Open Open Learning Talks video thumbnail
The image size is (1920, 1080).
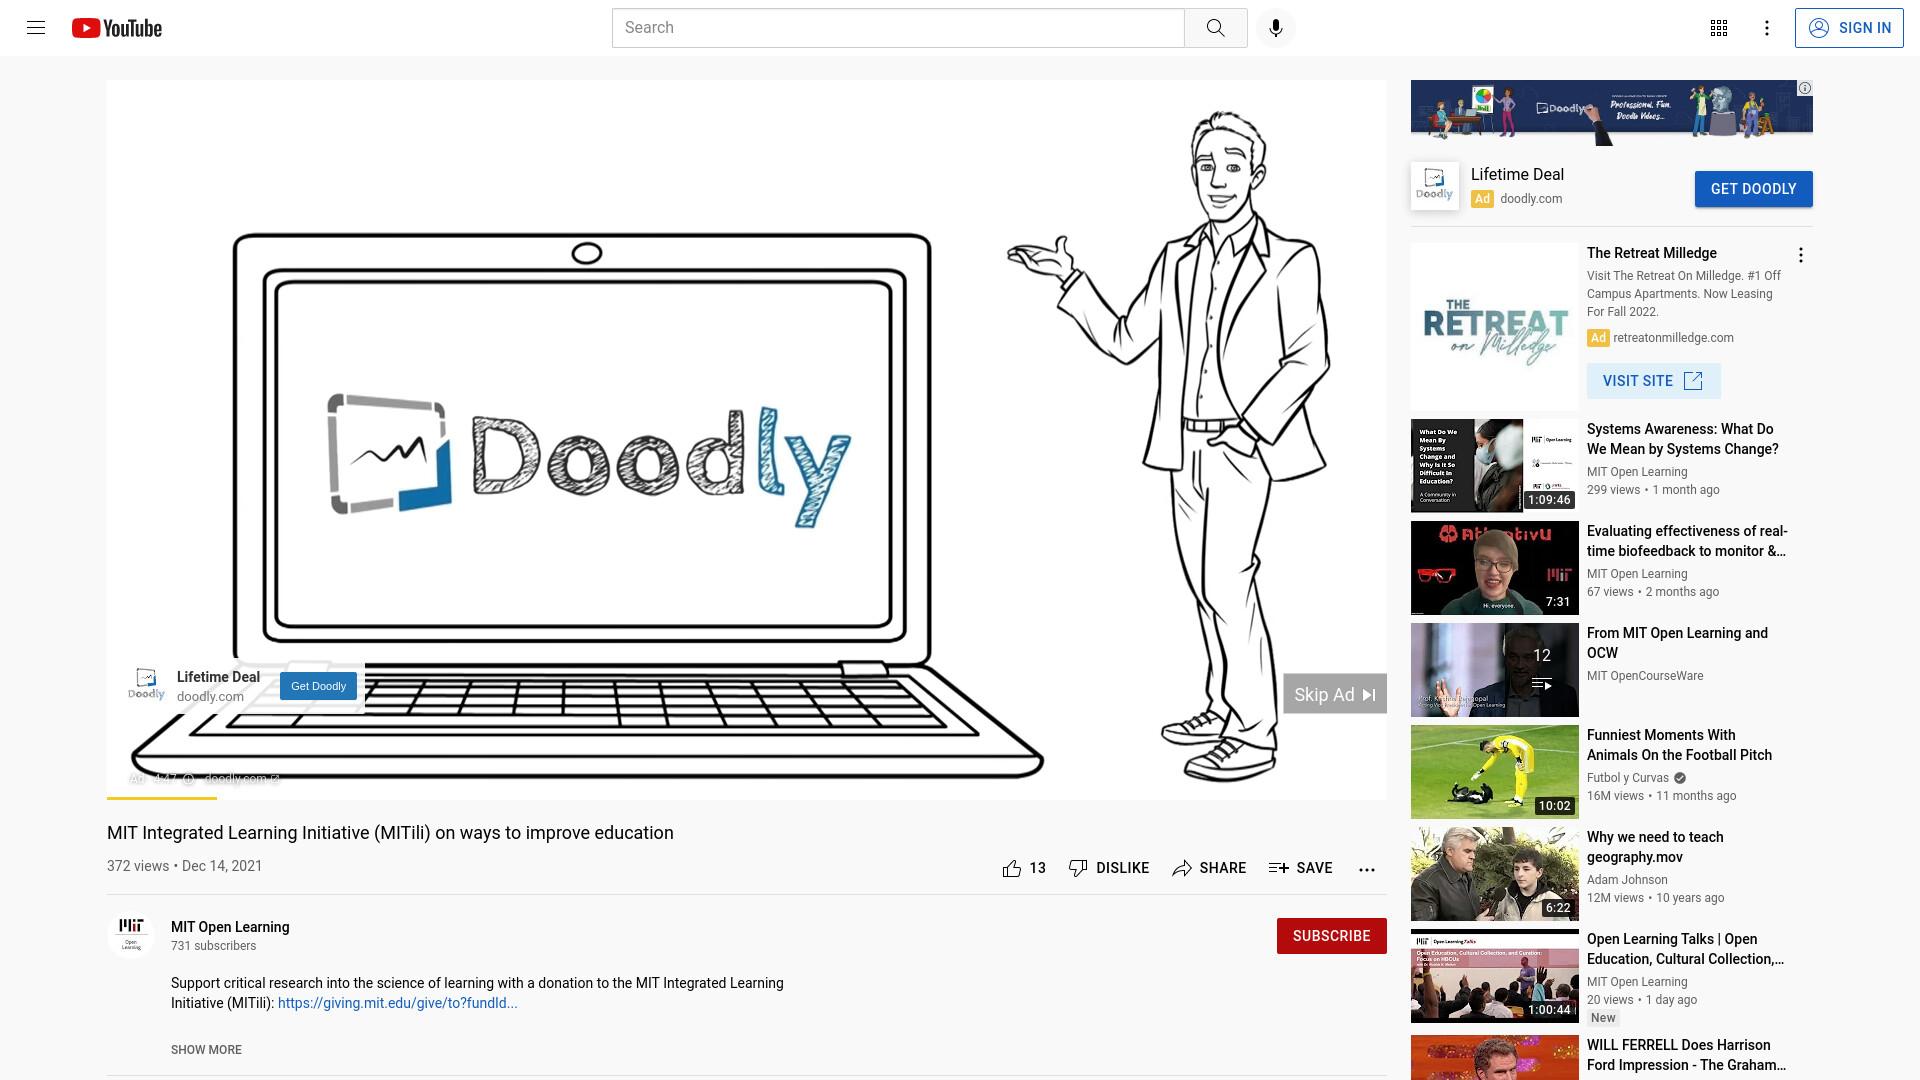[x=1494, y=976]
